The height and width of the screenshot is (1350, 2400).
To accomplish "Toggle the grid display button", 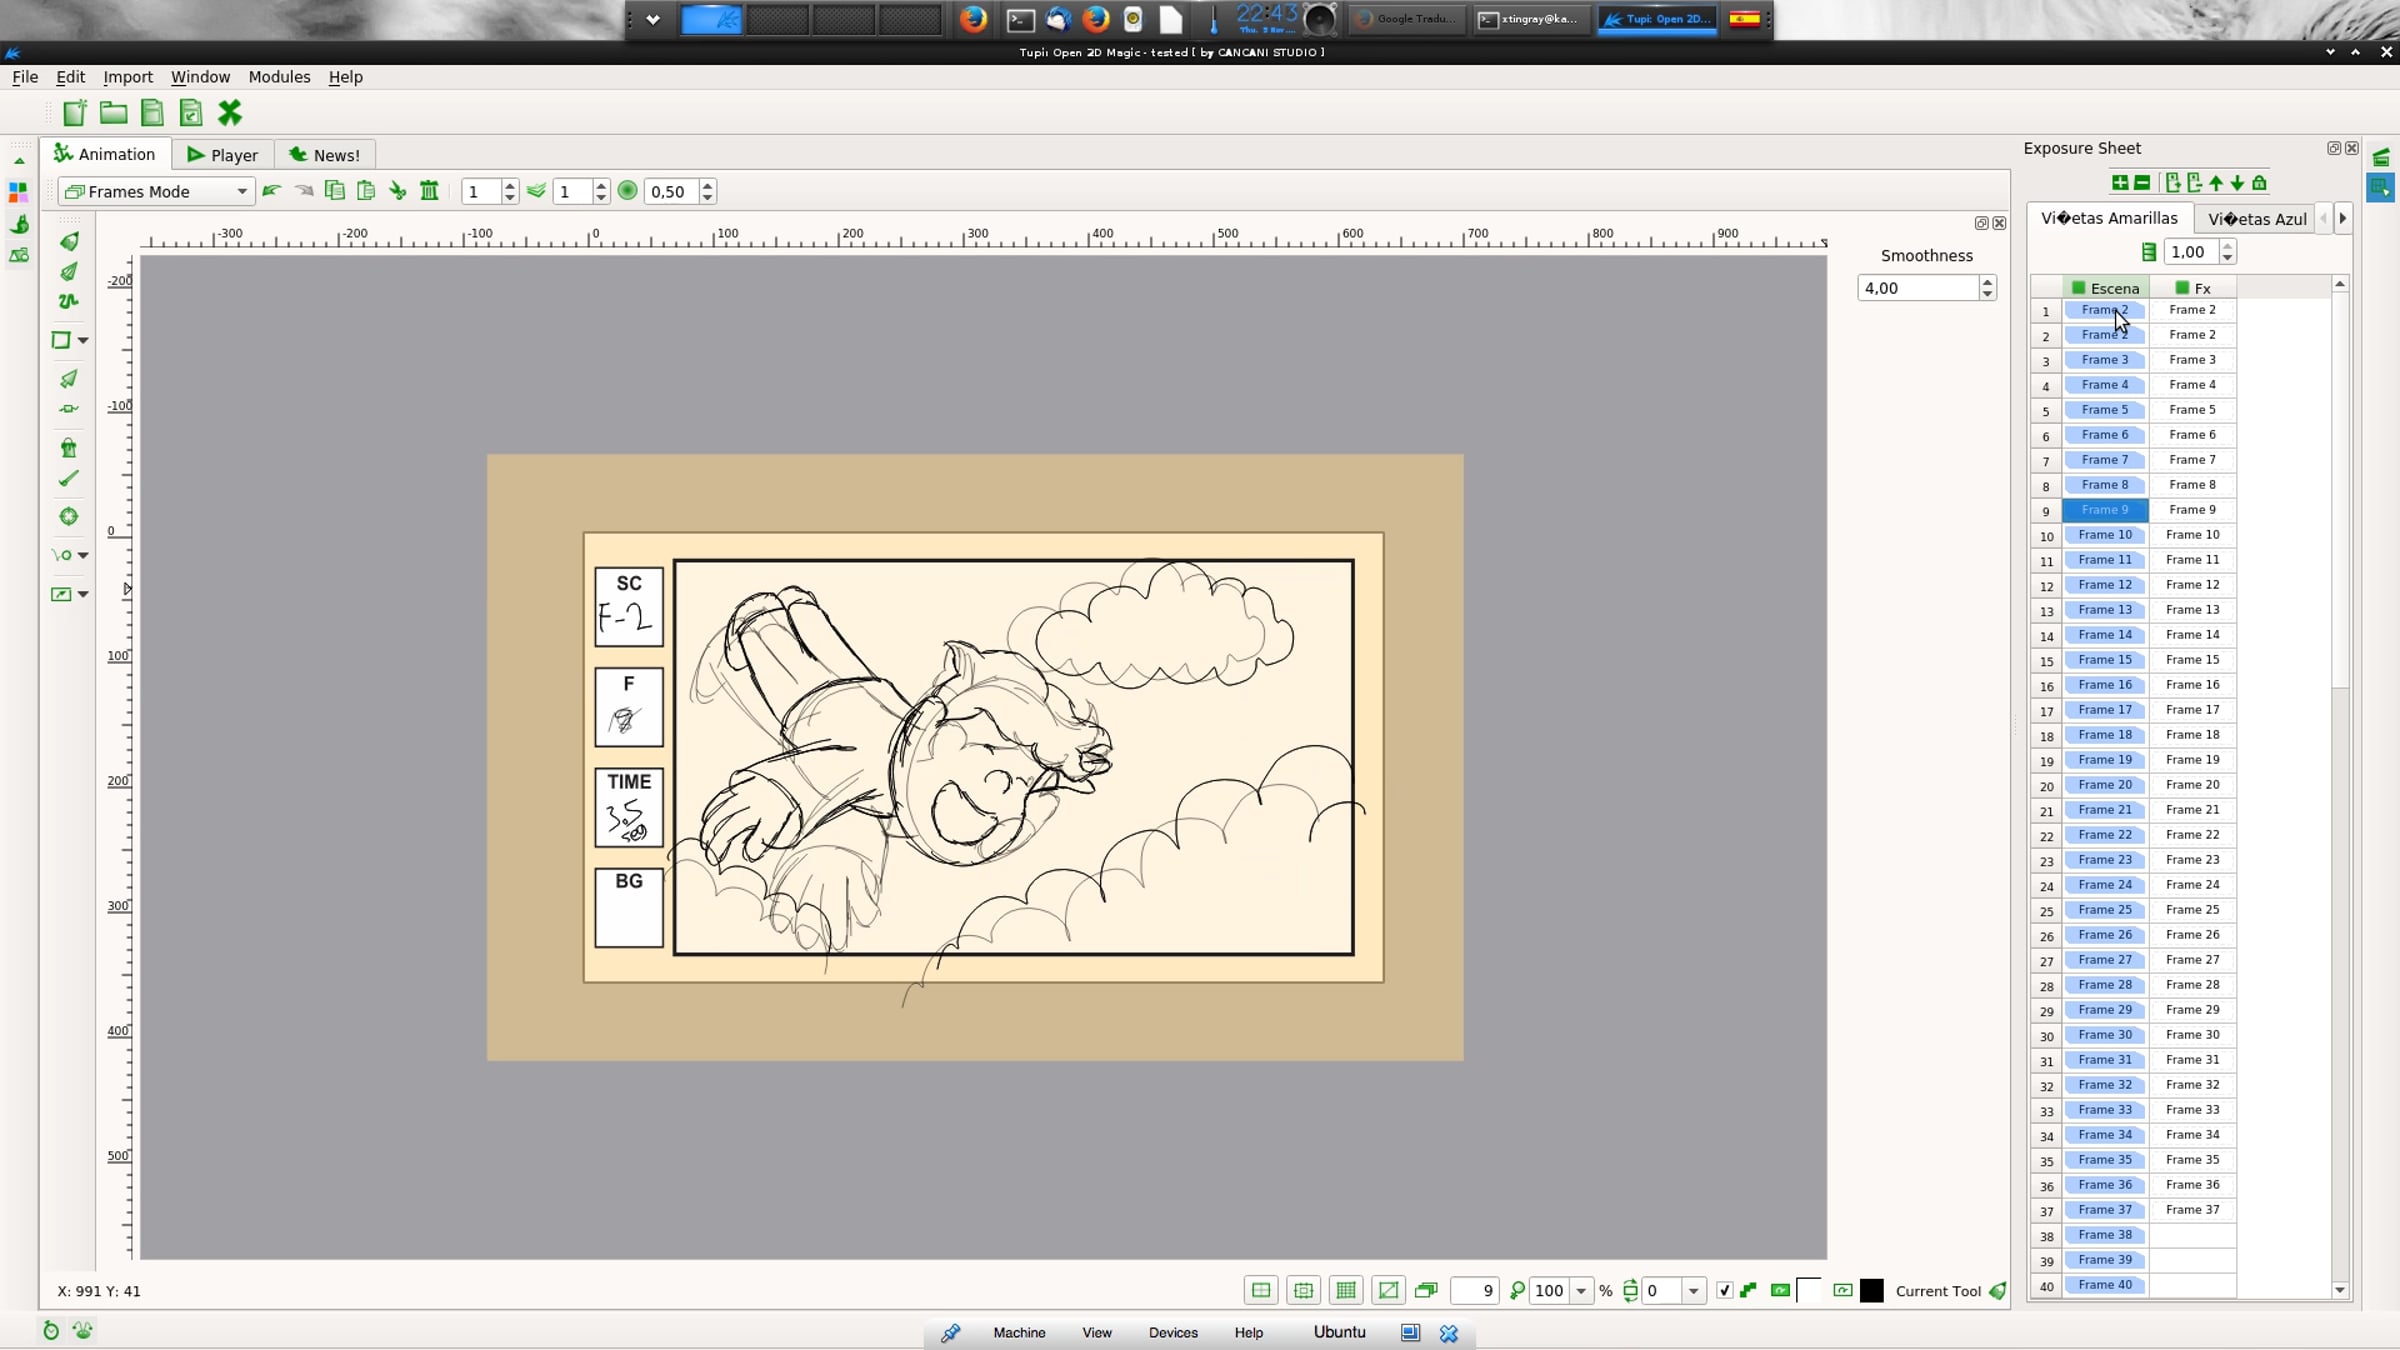I will 1346,1291.
